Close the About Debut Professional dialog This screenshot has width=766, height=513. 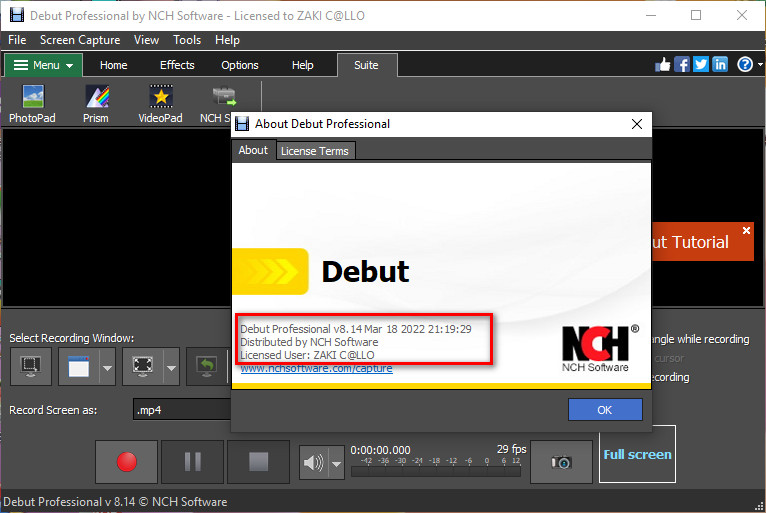point(637,124)
